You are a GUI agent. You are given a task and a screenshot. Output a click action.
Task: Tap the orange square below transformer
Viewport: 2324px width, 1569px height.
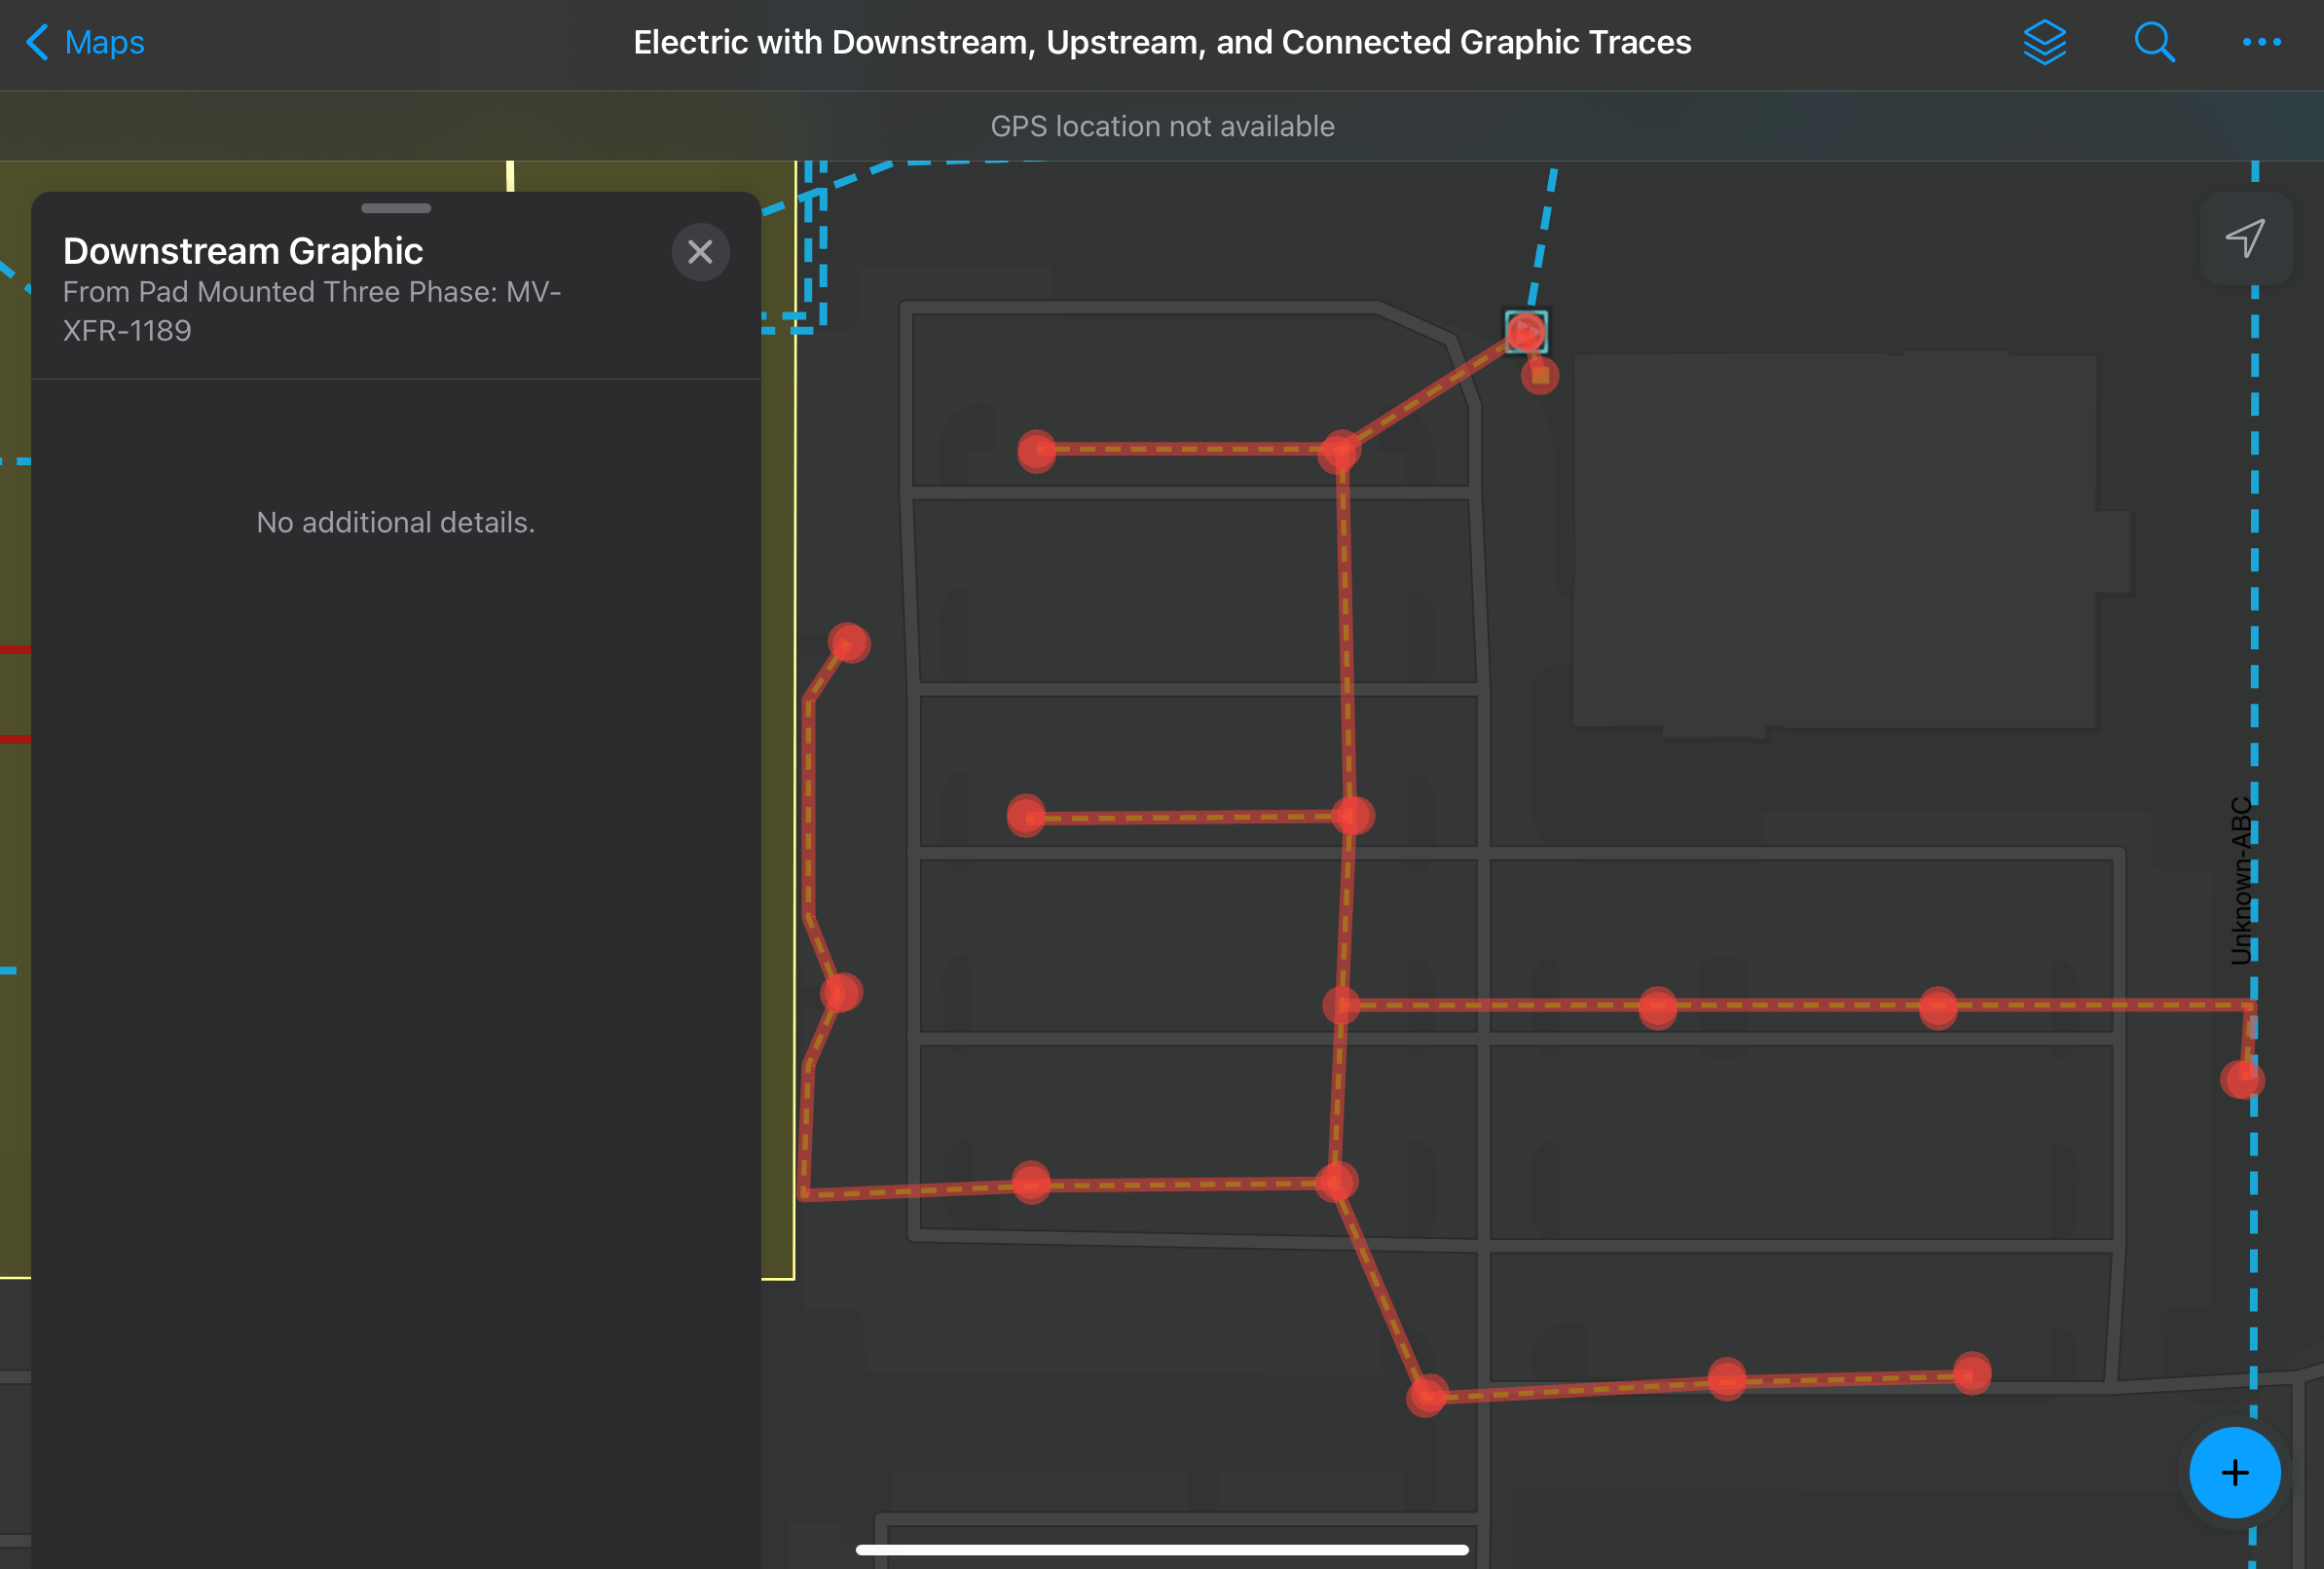pyautogui.click(x=1540, y=376)
